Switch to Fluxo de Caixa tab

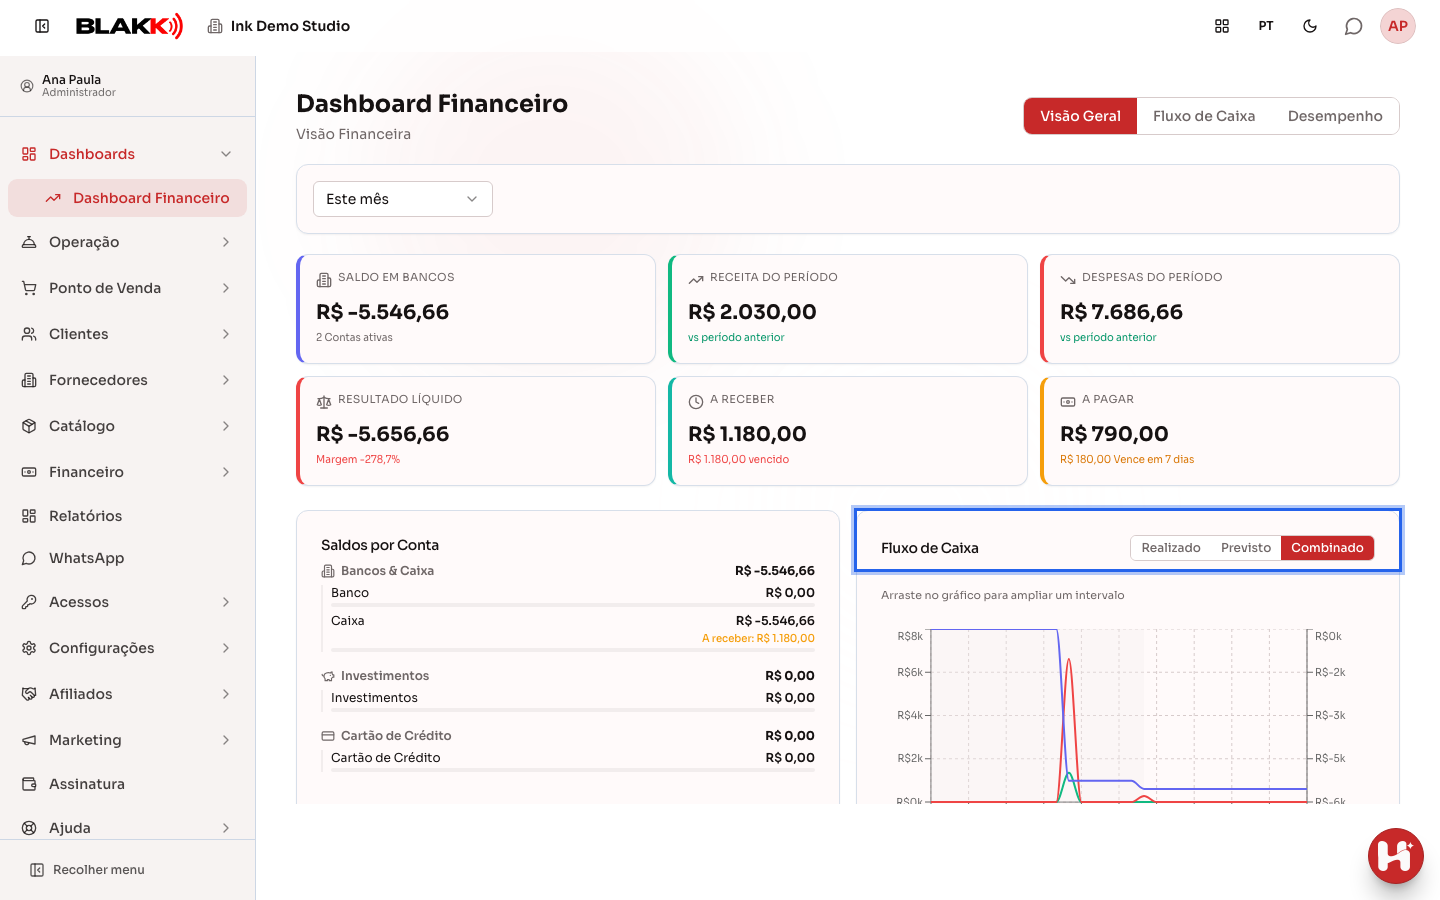point(1204,116)
